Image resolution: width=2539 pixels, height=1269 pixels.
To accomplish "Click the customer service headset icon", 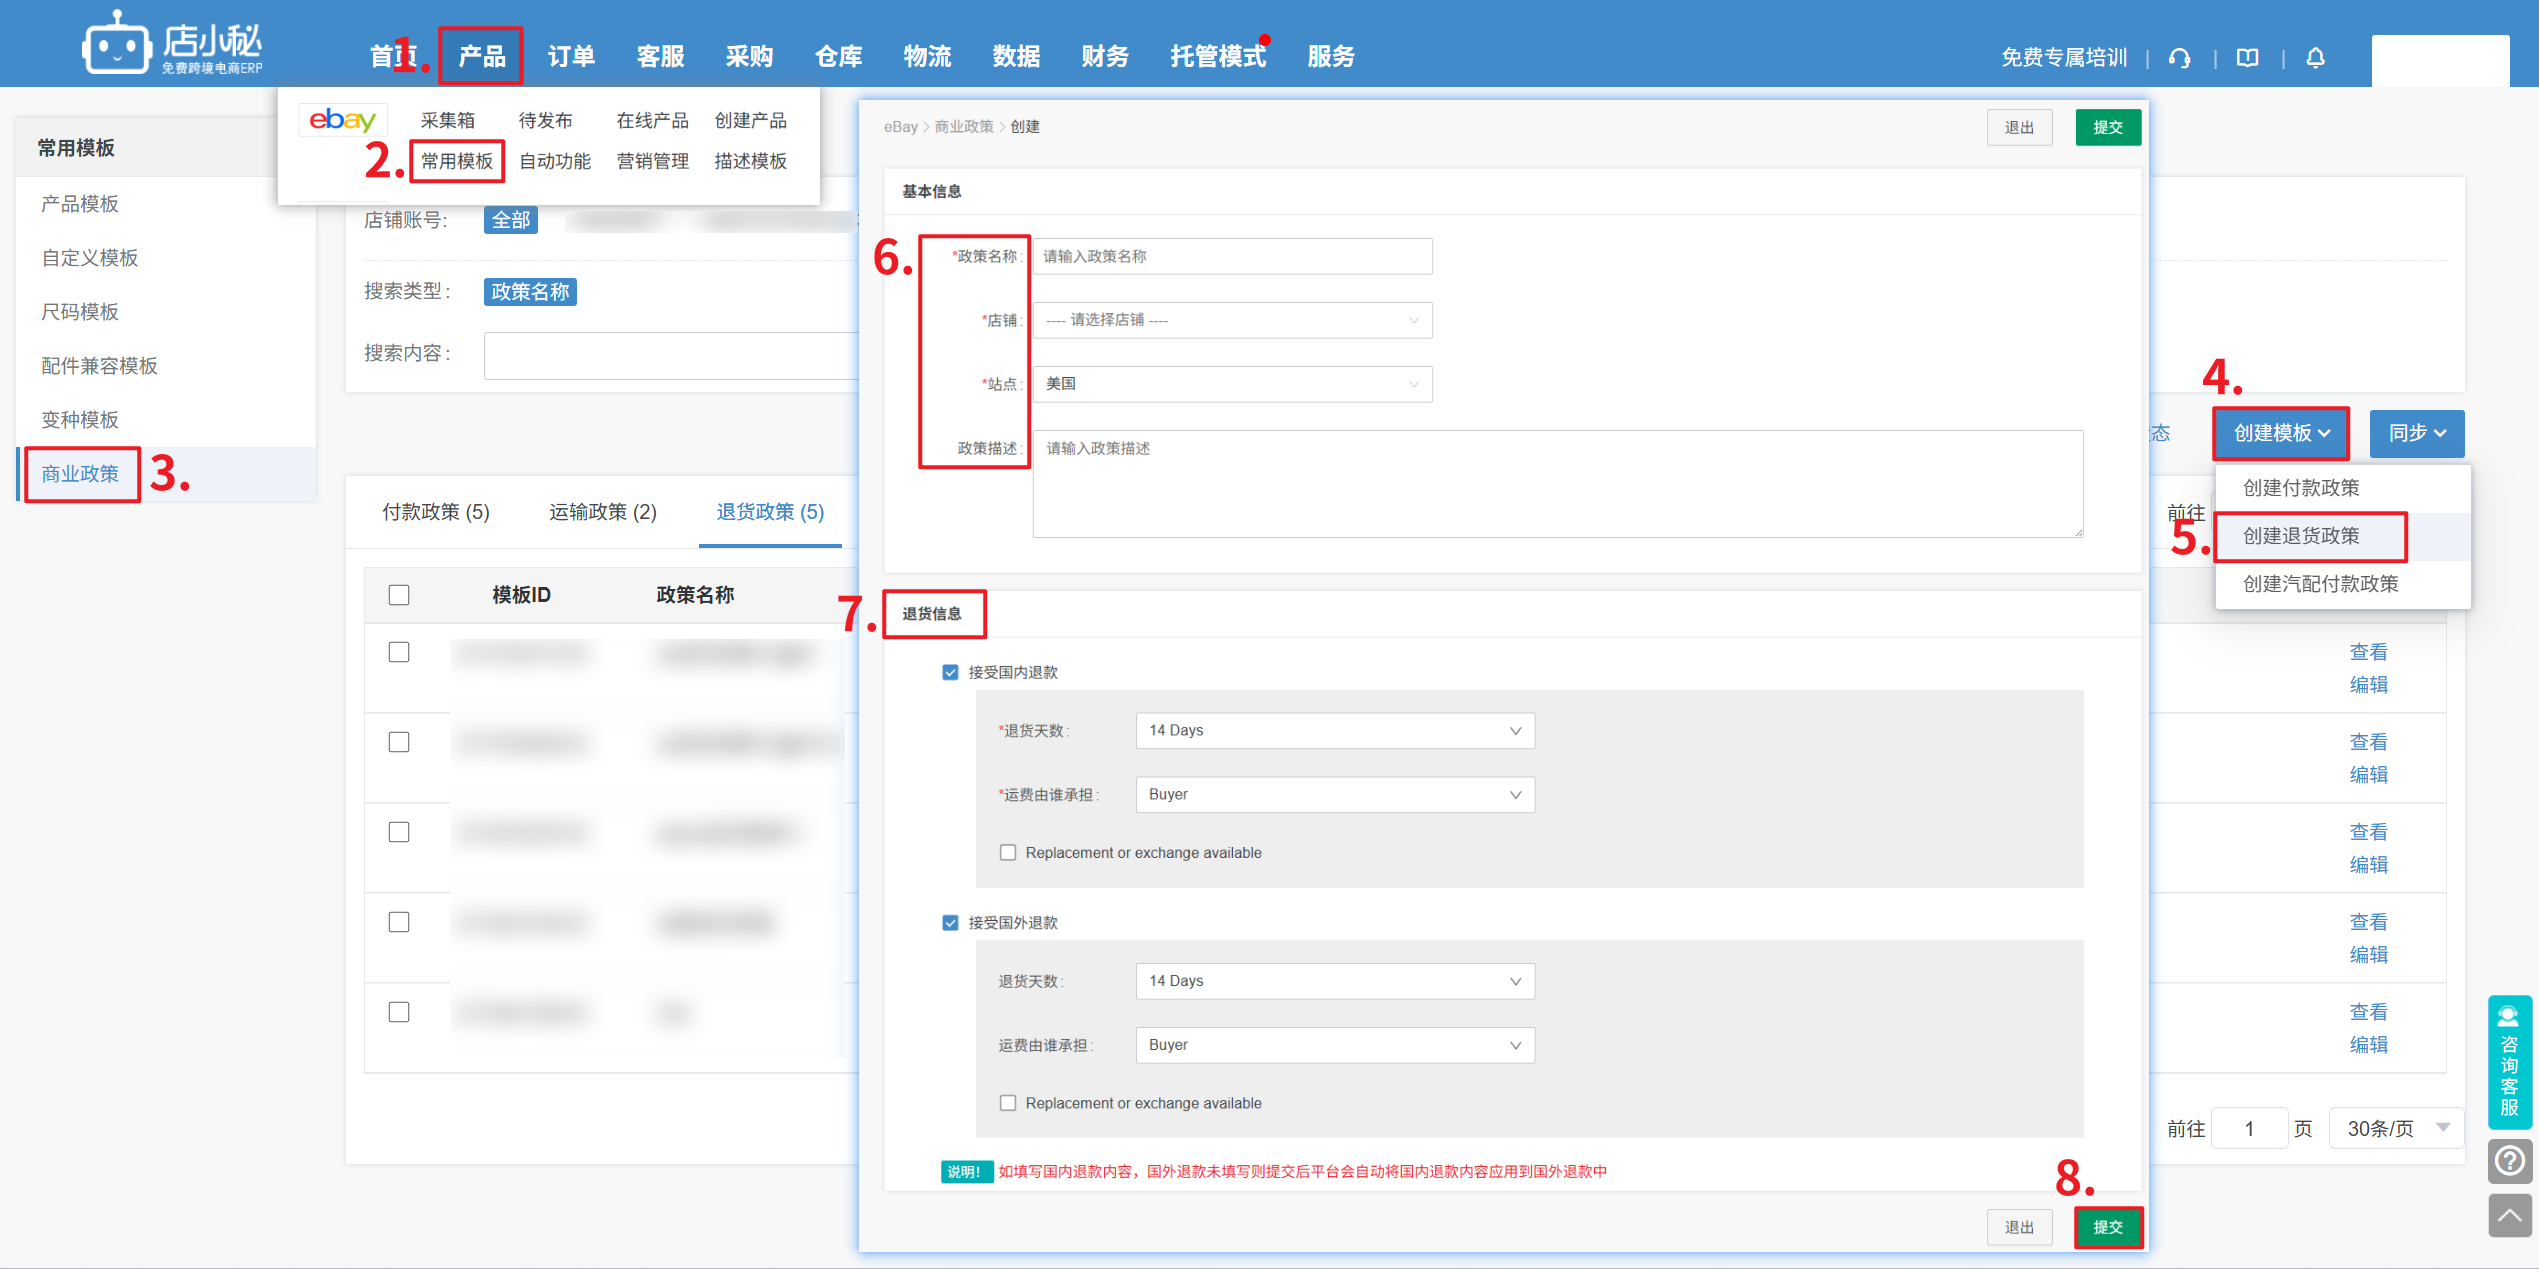I will click(x=2180, y=58).
